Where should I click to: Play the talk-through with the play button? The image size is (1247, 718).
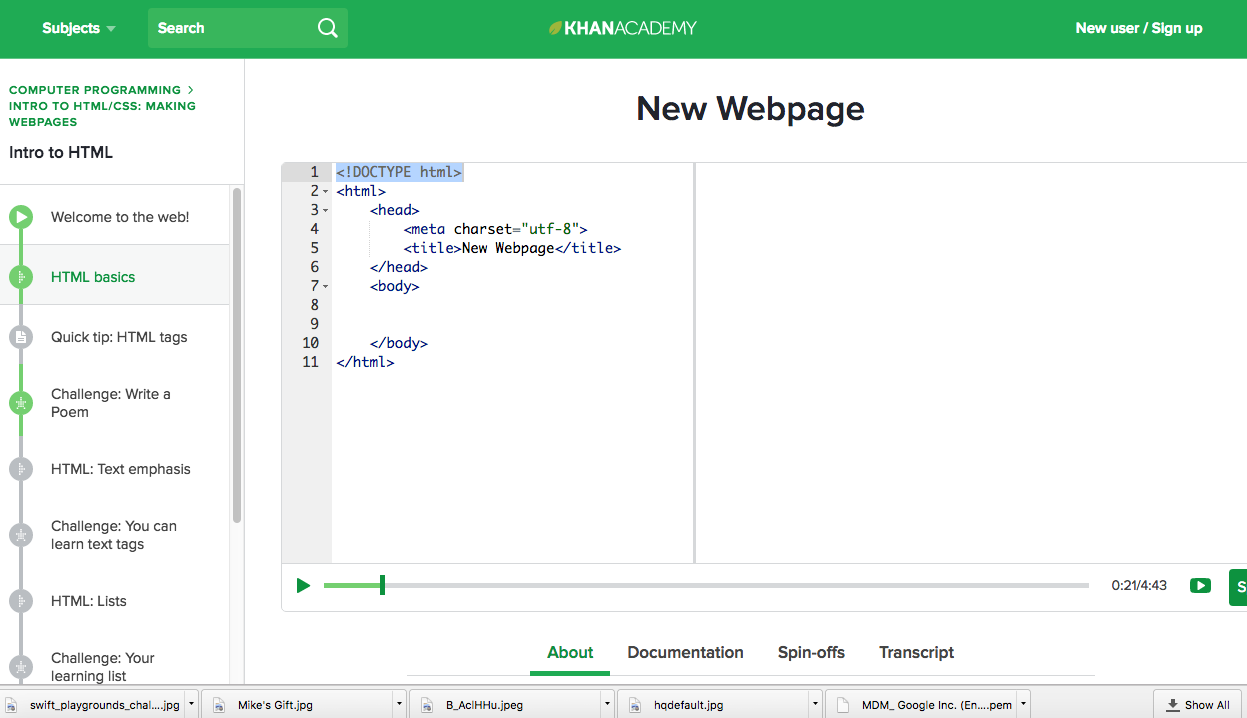click(303, 585)
